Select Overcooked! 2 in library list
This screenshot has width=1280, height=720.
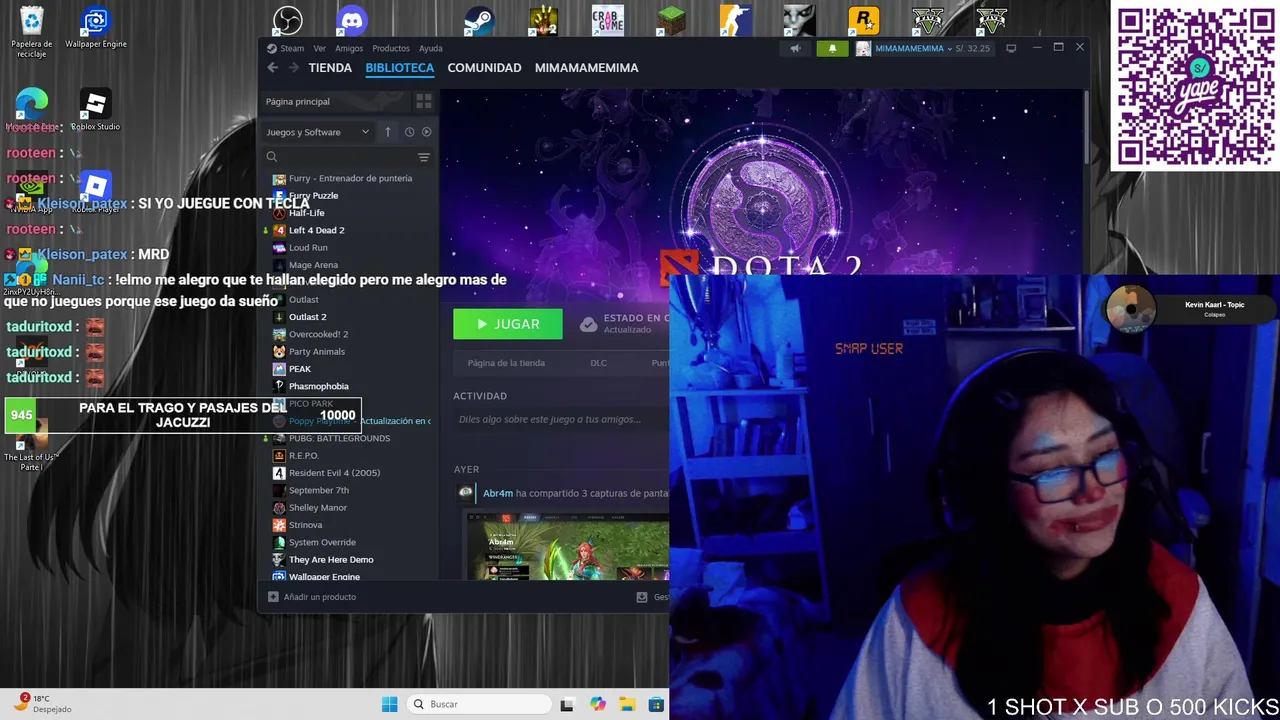(x=318, y=334)
